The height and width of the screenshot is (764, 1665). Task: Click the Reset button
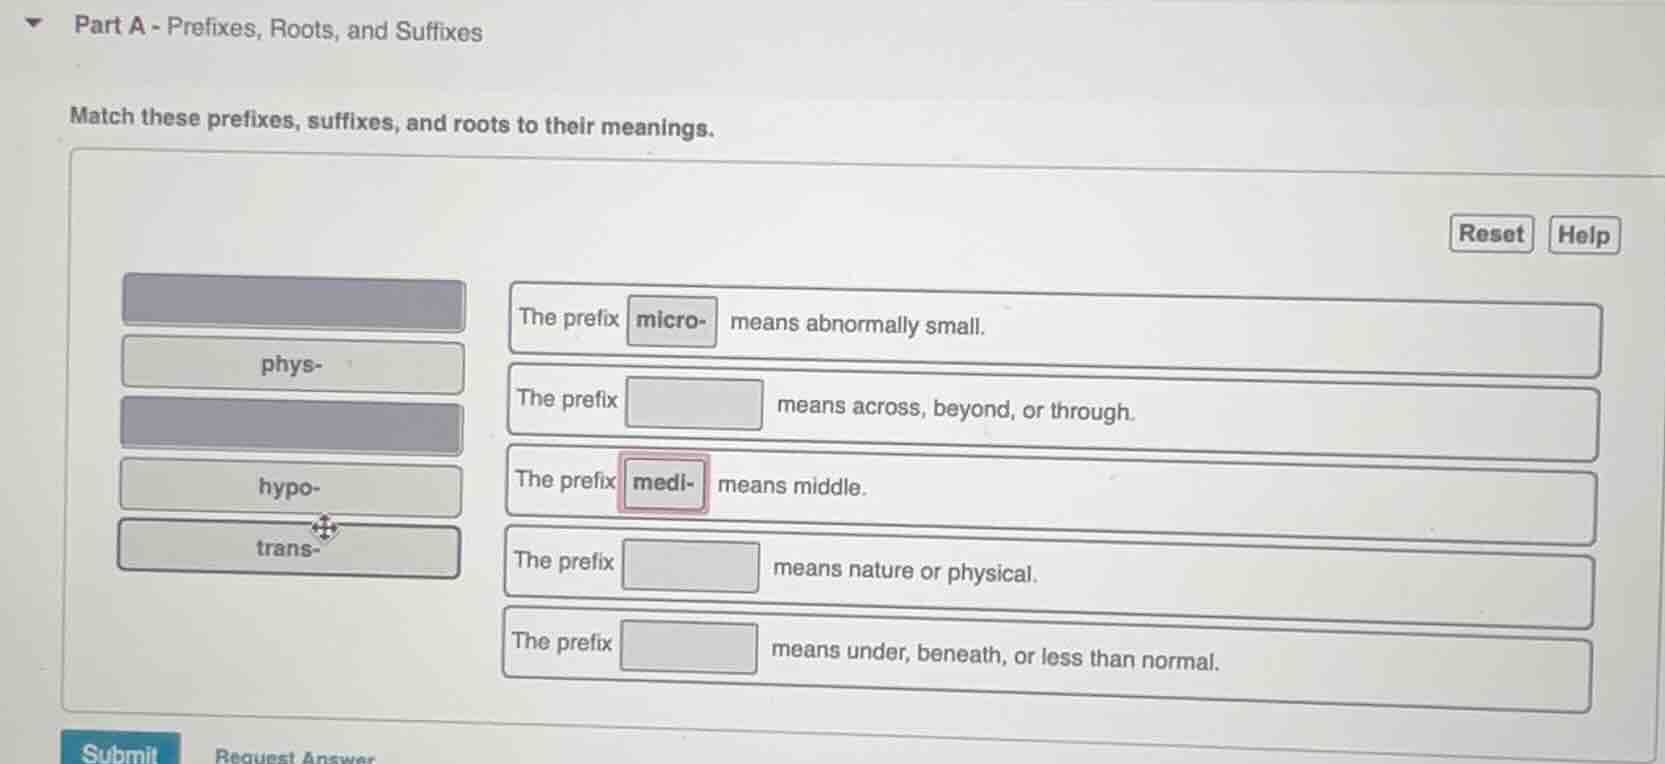(1489, 233)
